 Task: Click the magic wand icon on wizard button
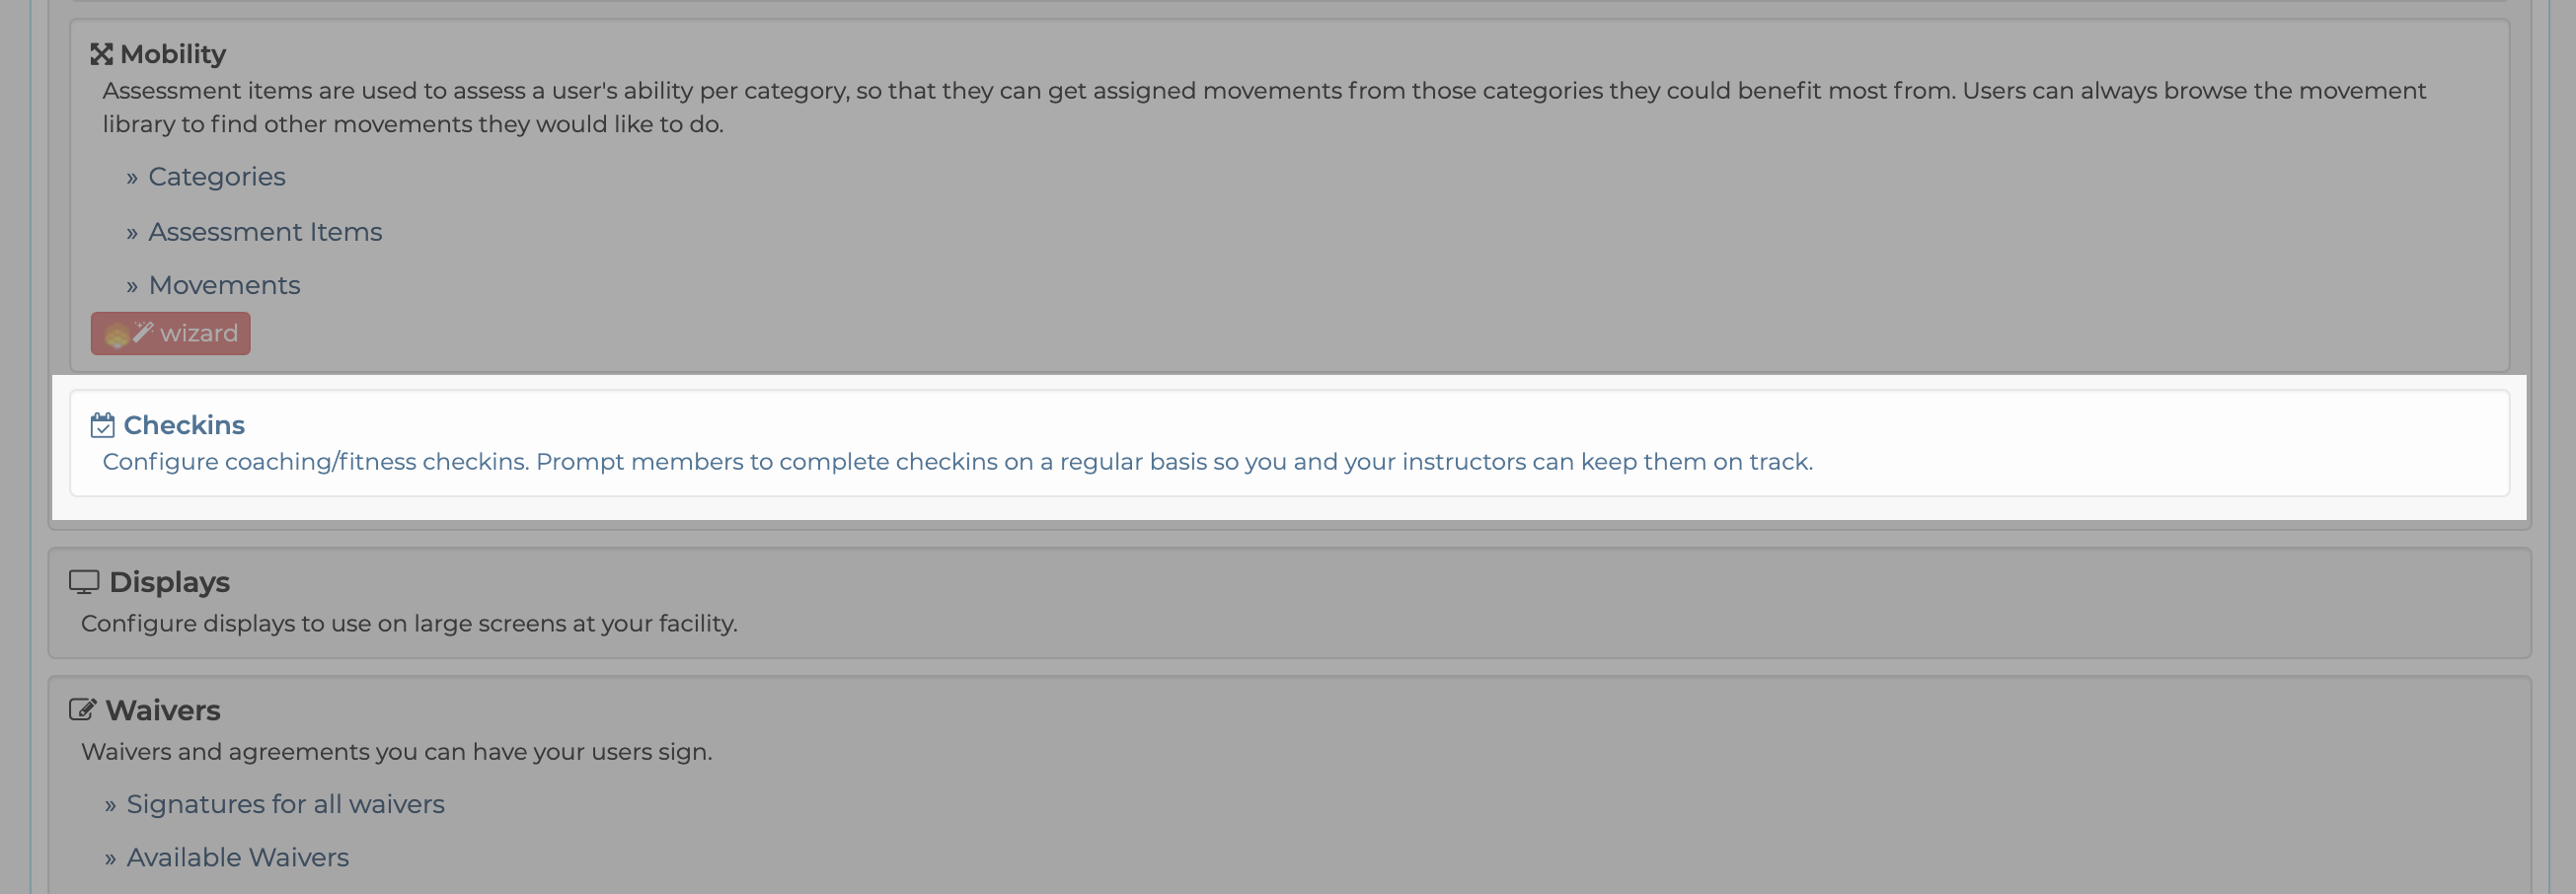coord(144,332)
